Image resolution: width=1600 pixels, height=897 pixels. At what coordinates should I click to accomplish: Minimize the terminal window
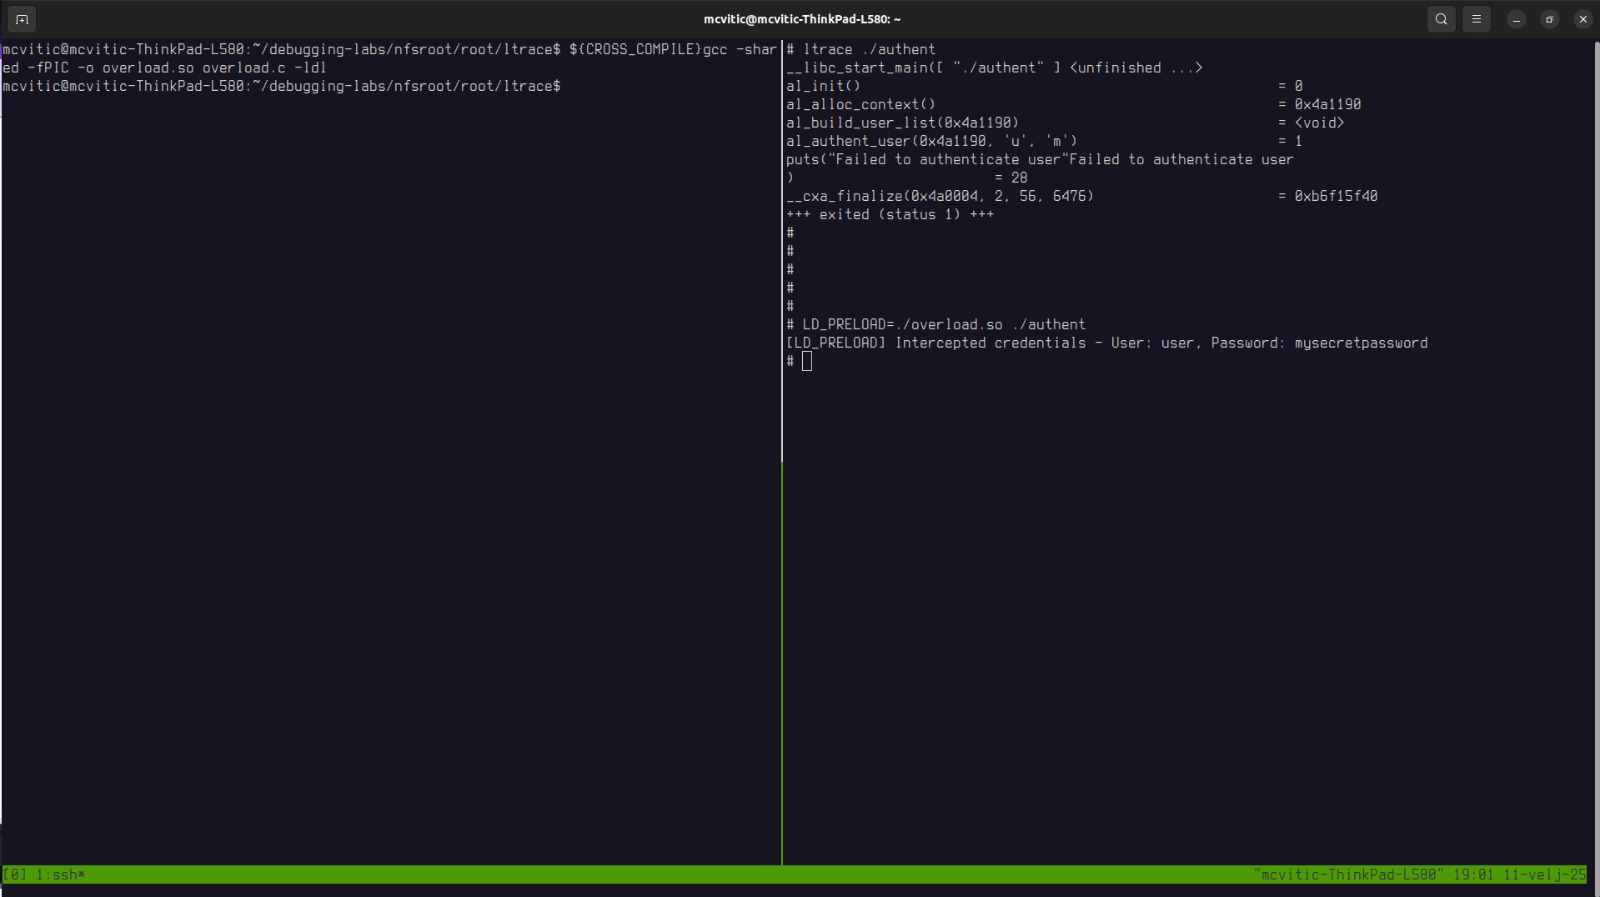click(1516, 19)
